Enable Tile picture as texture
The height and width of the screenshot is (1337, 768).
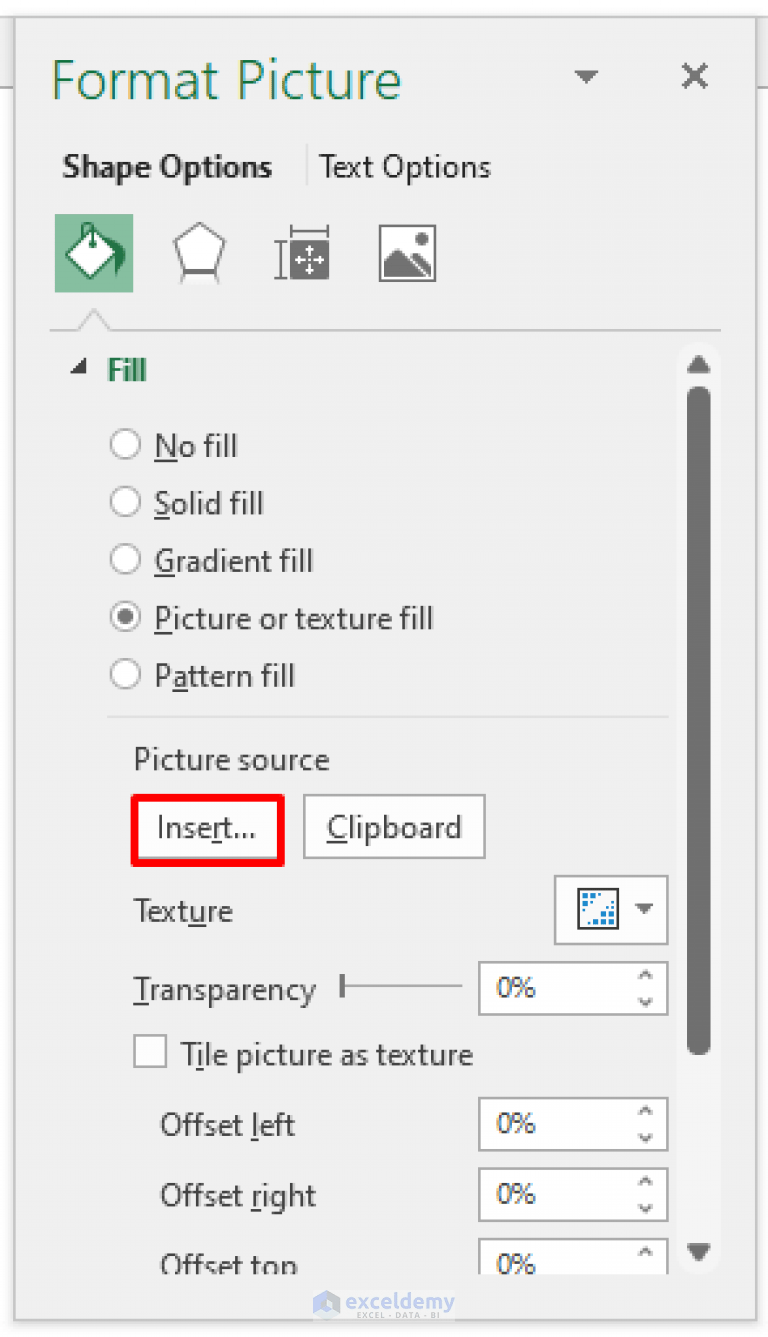tap(149, 1051)
